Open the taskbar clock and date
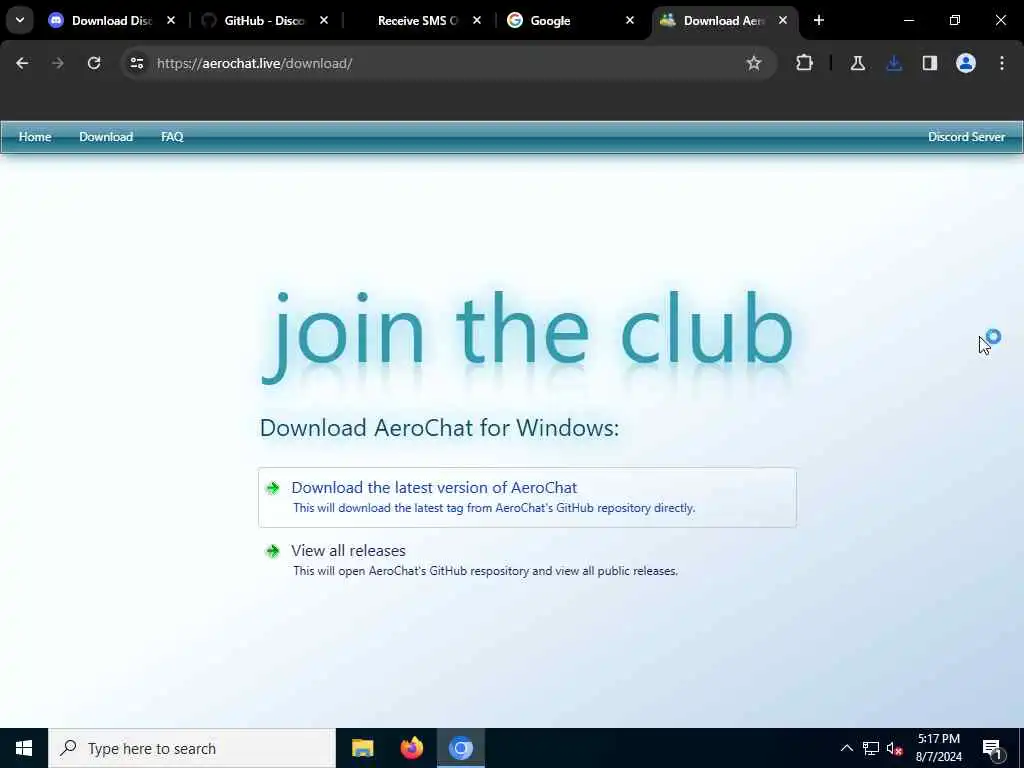 938,748
